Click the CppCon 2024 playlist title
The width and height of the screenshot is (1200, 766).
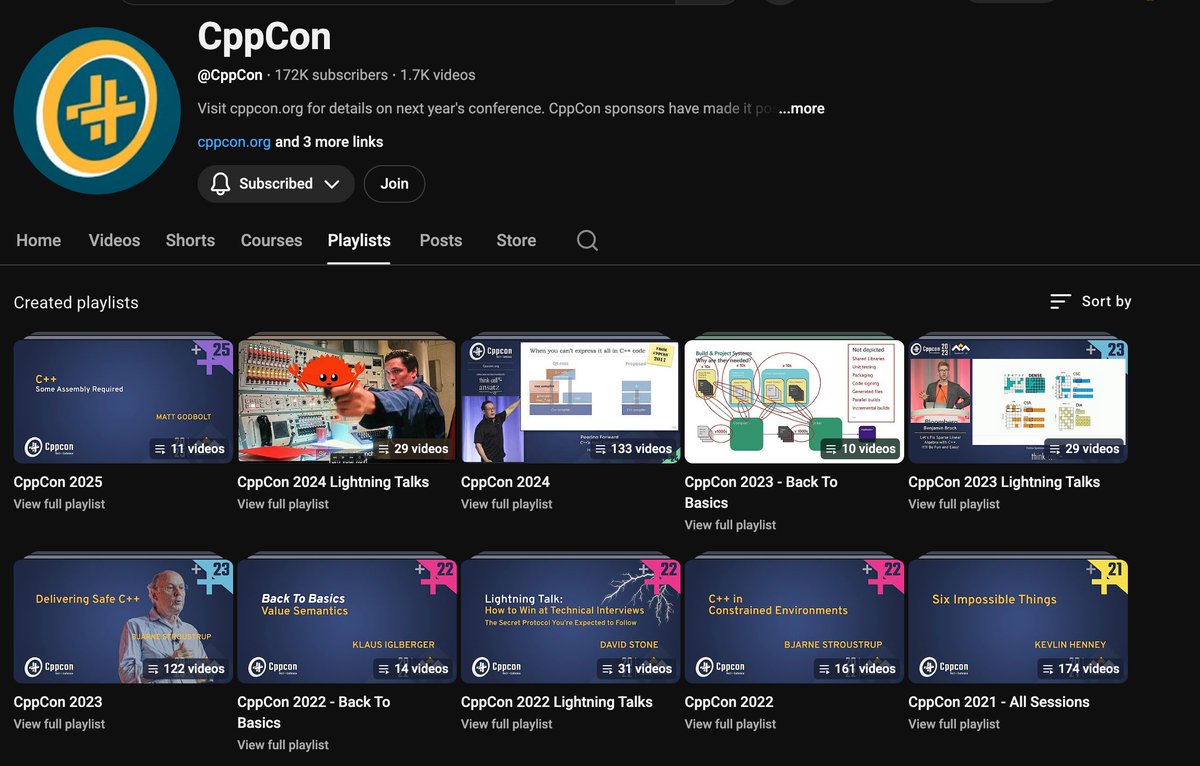505,482
